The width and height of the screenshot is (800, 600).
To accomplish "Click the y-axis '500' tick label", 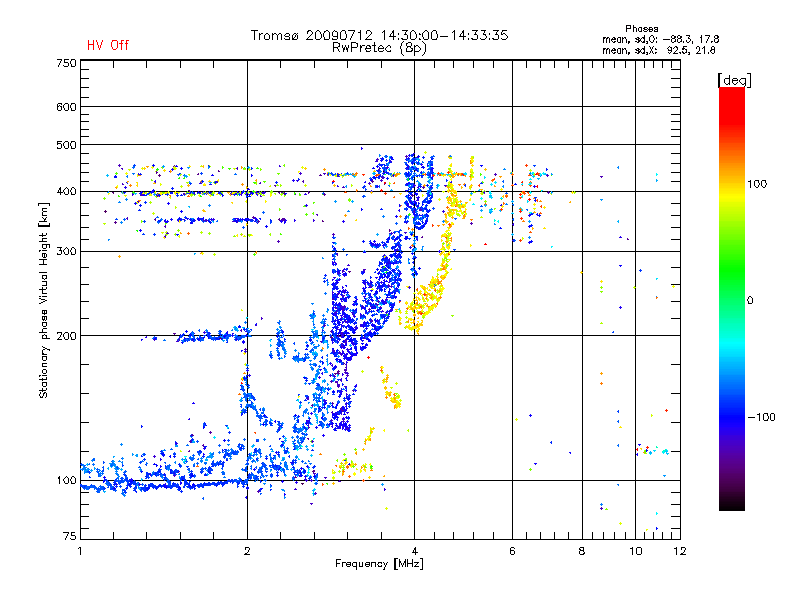I will pyautogui.click(x=66, y=145).
